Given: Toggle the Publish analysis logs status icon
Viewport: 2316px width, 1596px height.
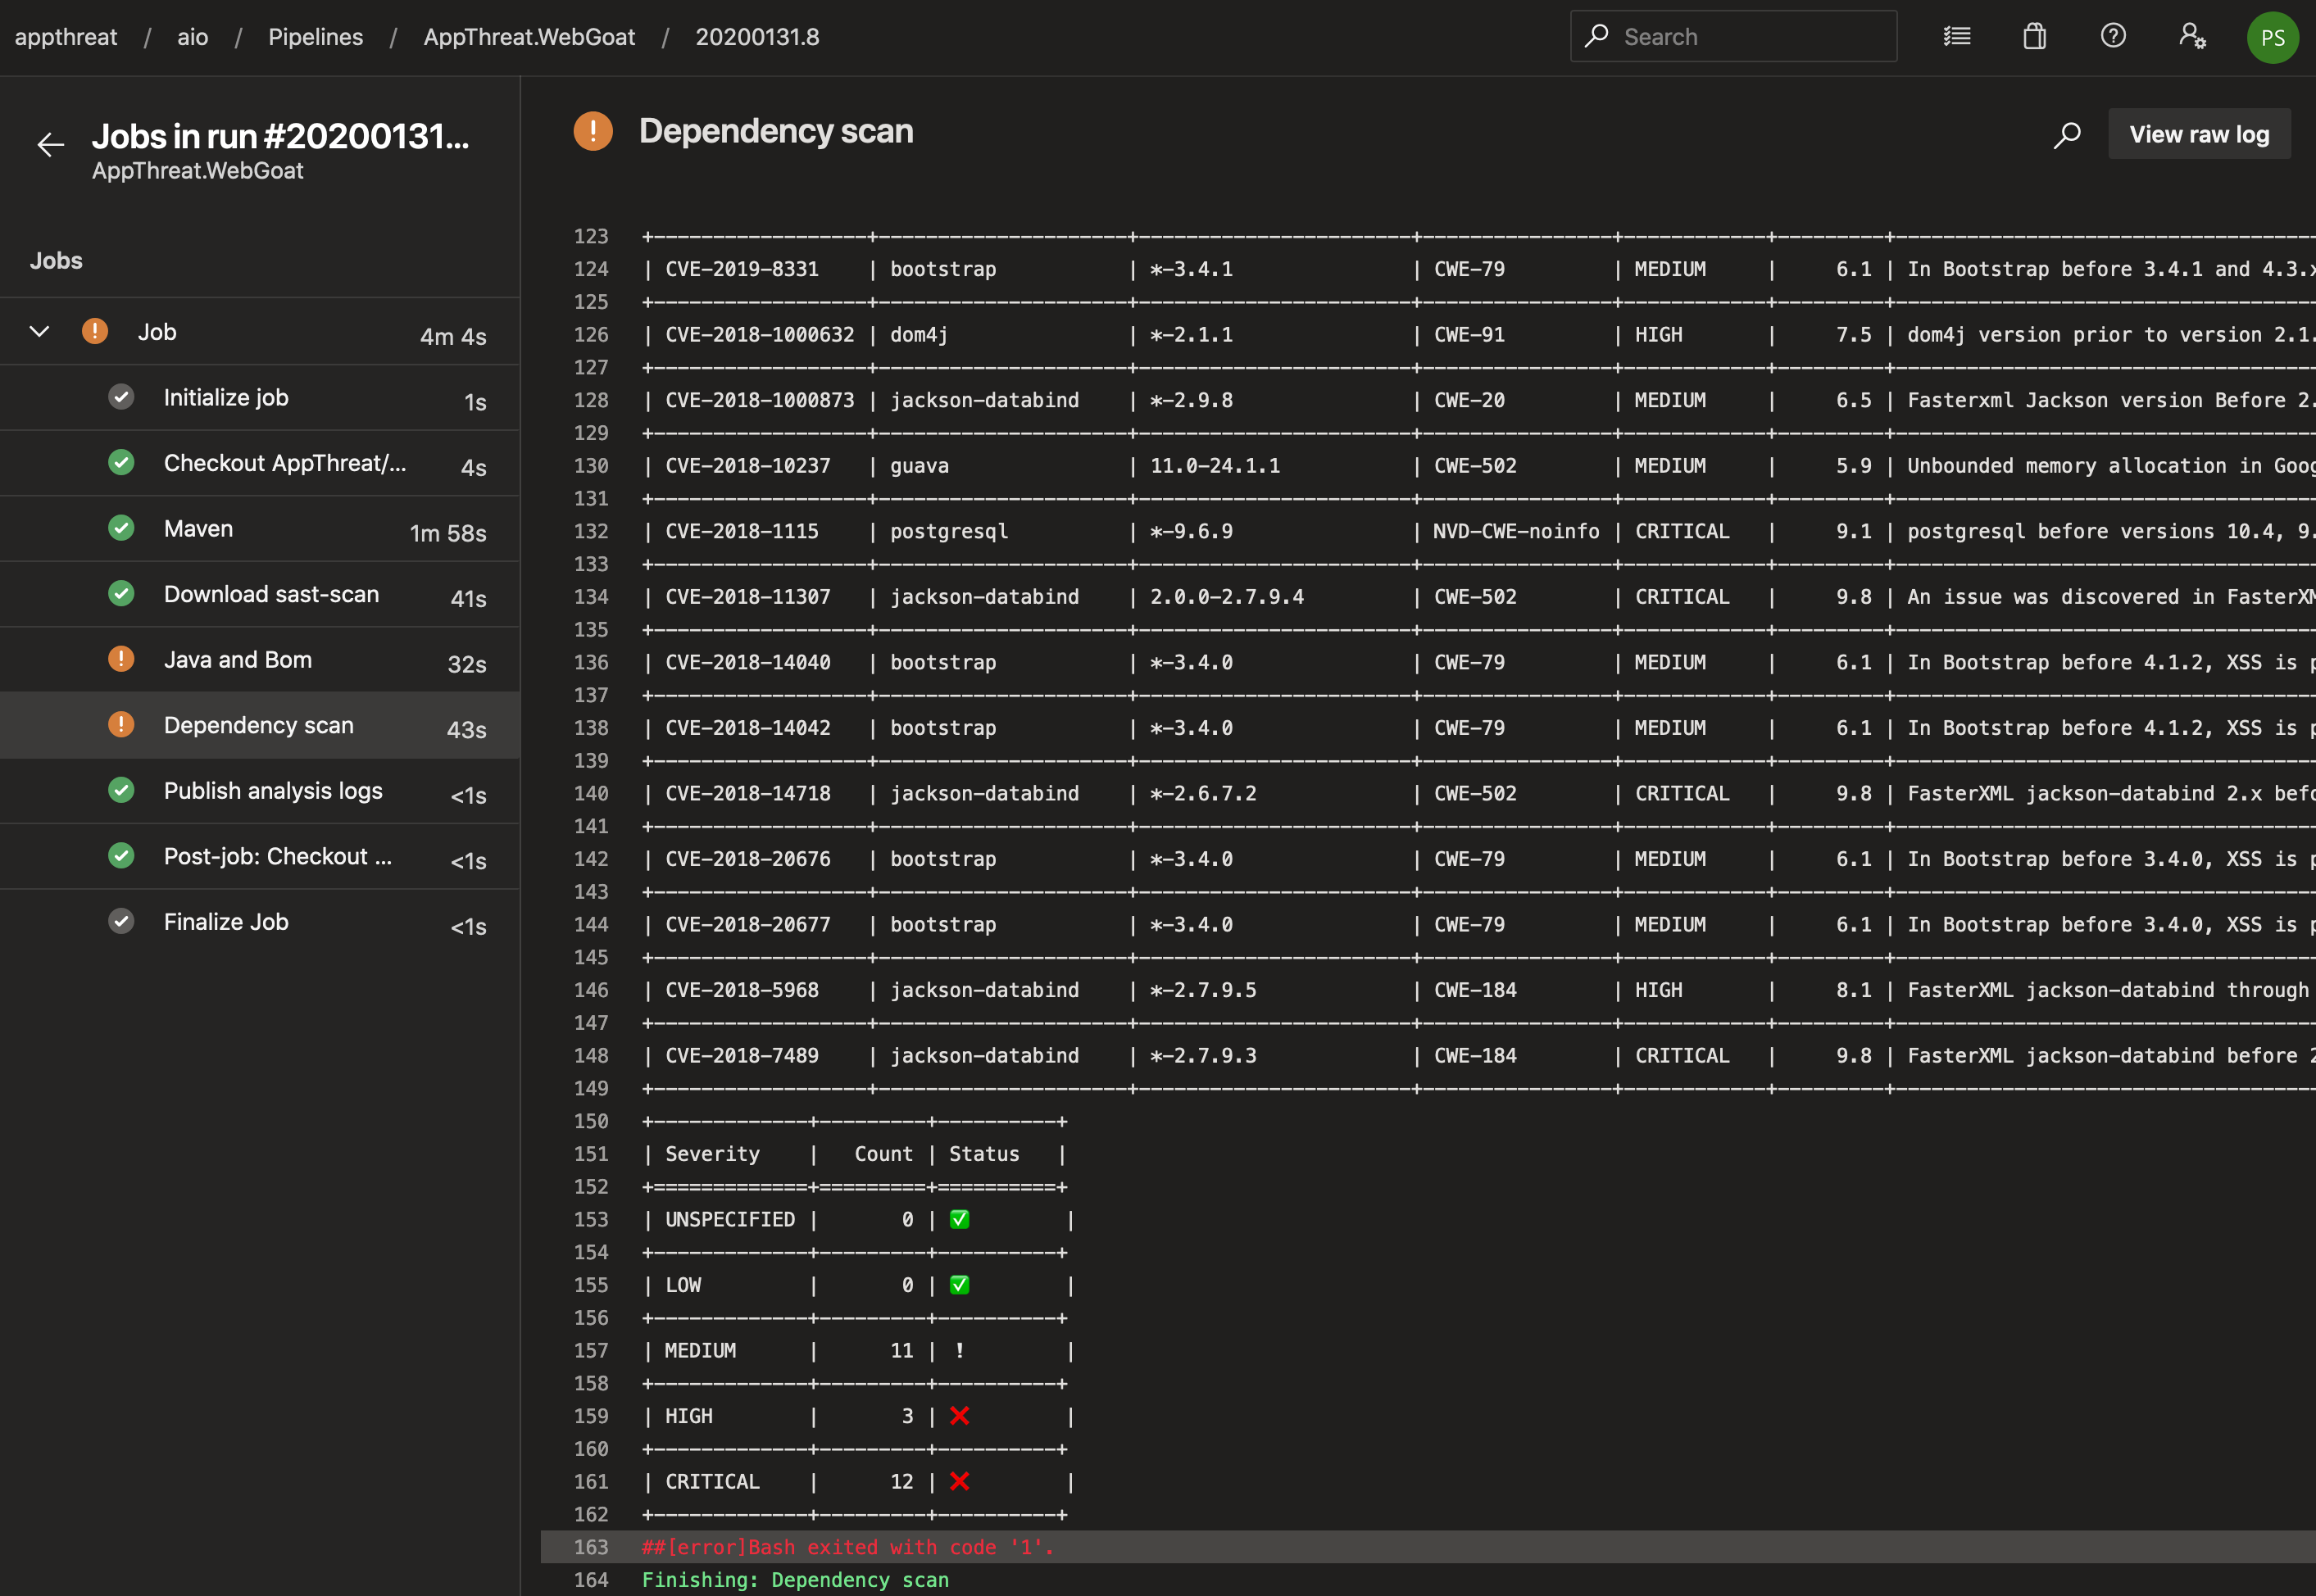Looking at the screenshot, I should pos(120,790).
